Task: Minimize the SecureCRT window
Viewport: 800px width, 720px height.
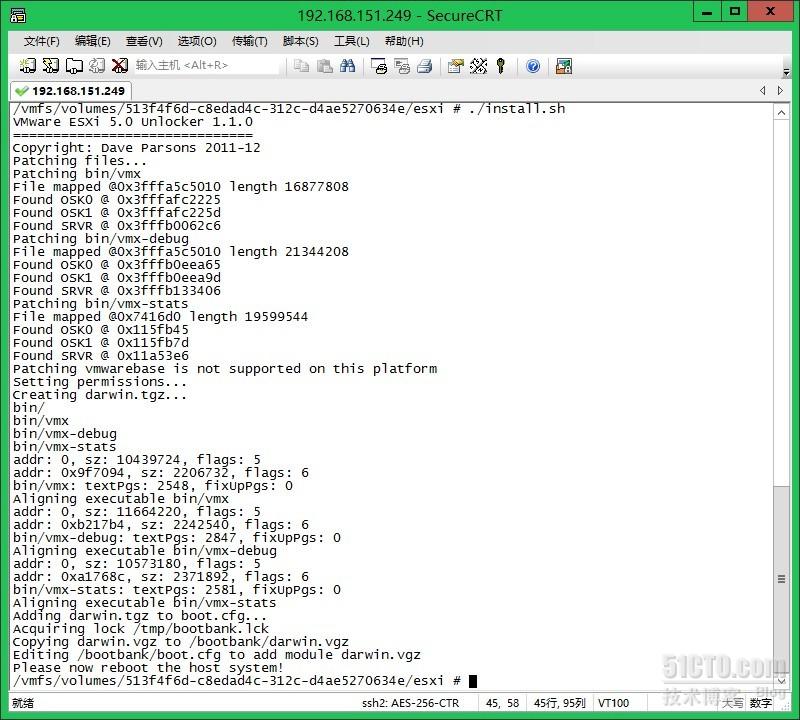Action: (707, 12)
